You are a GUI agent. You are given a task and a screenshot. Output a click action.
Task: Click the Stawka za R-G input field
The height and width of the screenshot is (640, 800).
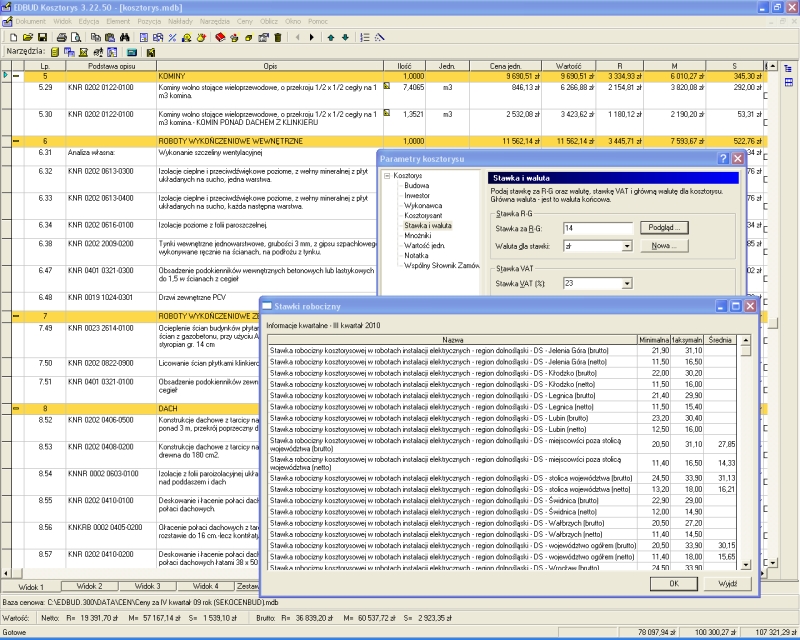click(x=598, y=228)
